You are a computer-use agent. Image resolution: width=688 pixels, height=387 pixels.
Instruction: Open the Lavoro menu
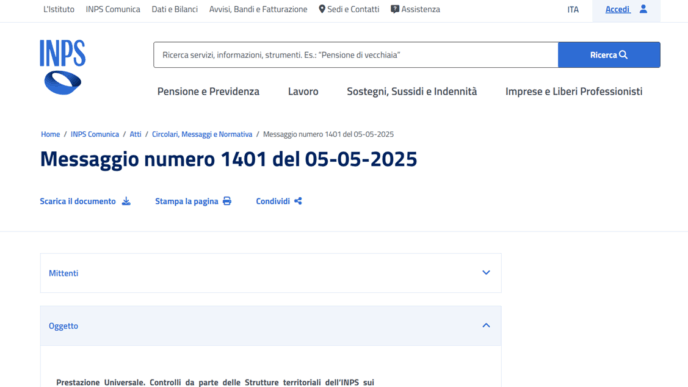303,91
